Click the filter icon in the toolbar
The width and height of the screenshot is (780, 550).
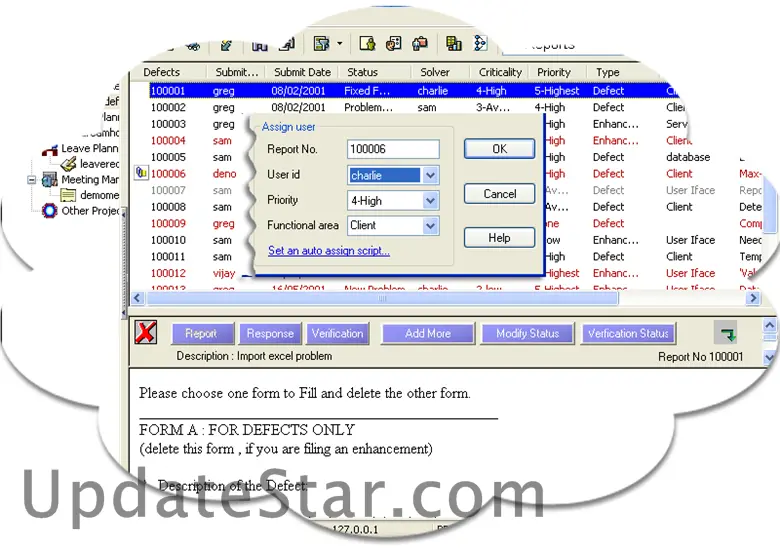click(321, 44)
